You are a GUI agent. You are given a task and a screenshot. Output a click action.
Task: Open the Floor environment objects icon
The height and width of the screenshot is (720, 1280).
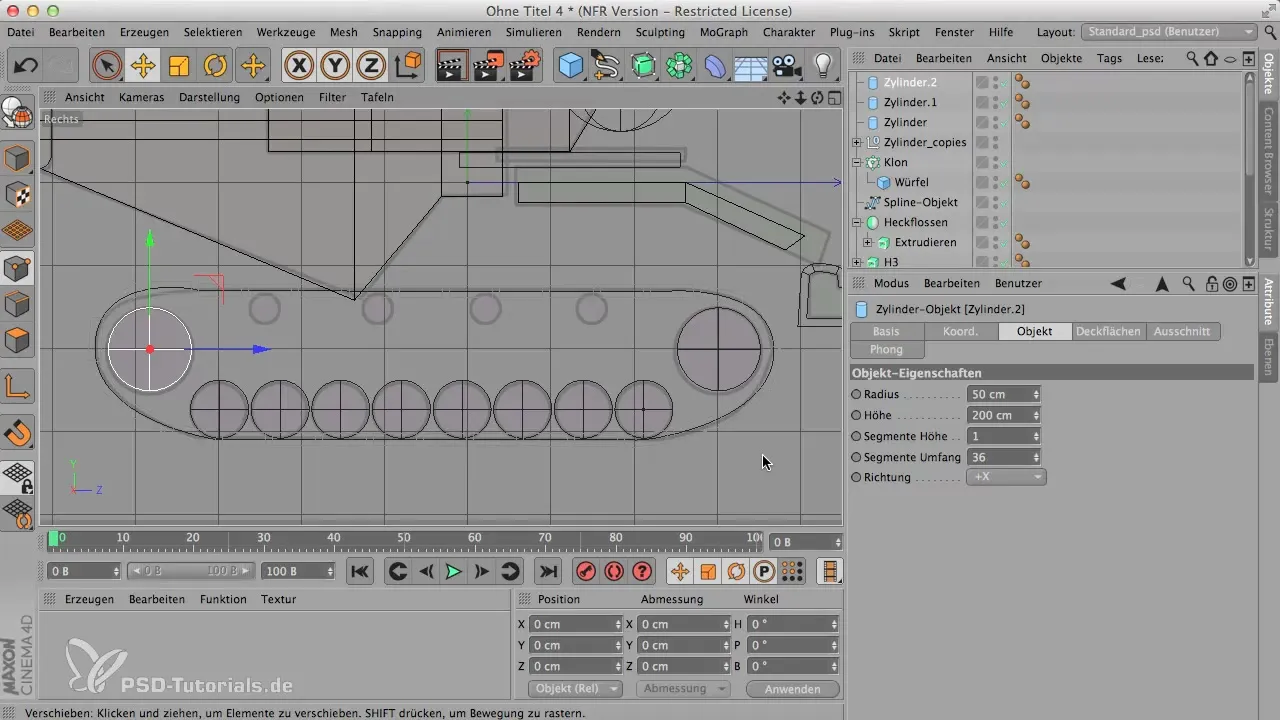point(751,66)
